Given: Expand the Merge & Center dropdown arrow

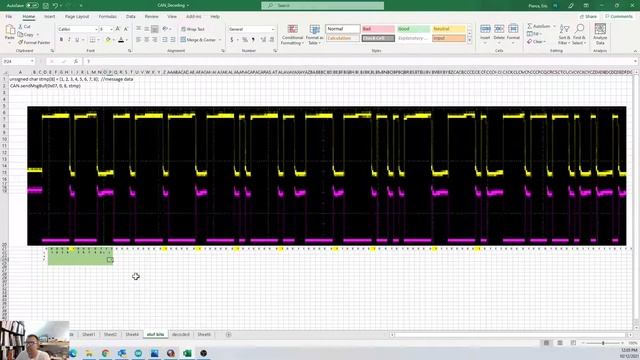Looking at the screenshot, I should 220,40.
